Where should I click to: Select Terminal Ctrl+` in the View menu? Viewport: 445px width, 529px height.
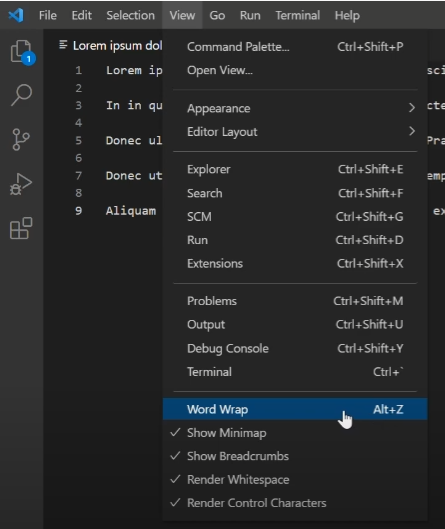(295, 372)
